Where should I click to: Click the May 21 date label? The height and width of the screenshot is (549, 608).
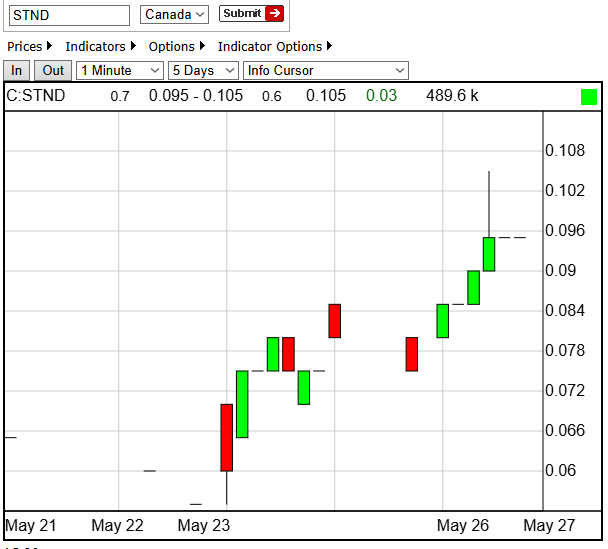[x=31, y=526]
